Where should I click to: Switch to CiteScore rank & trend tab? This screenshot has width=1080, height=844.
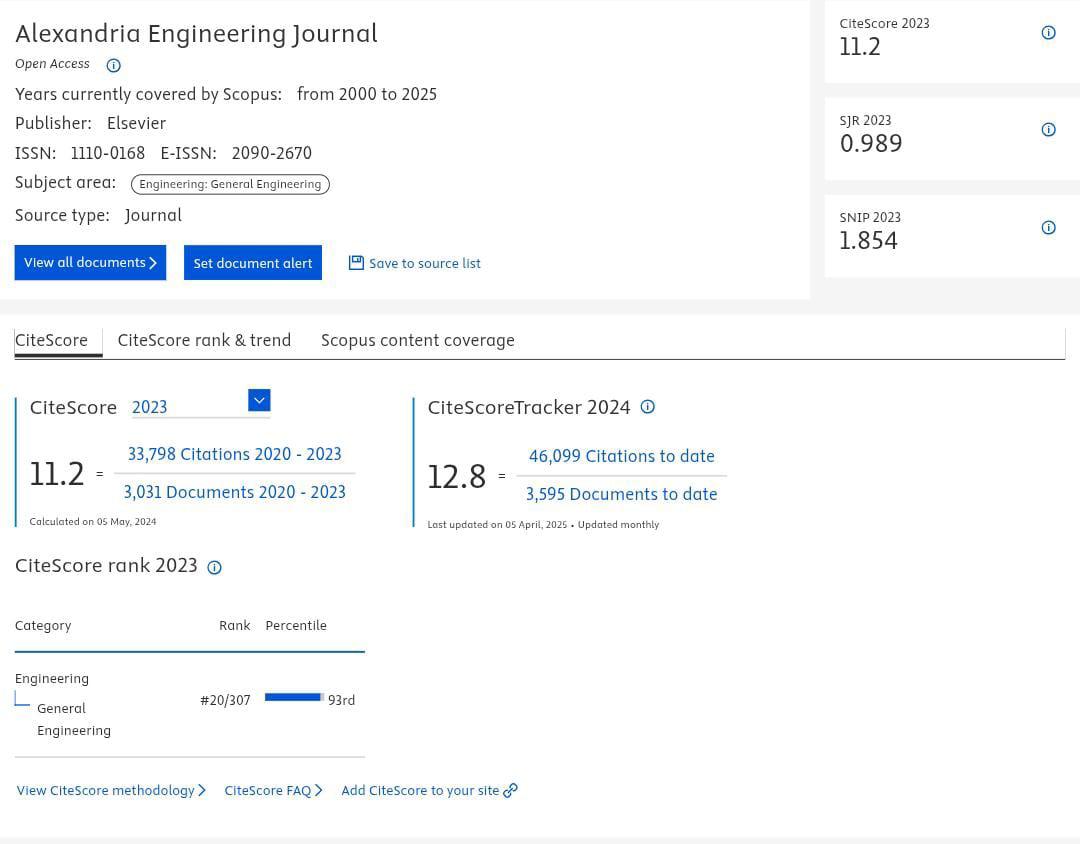coord(204,340)
